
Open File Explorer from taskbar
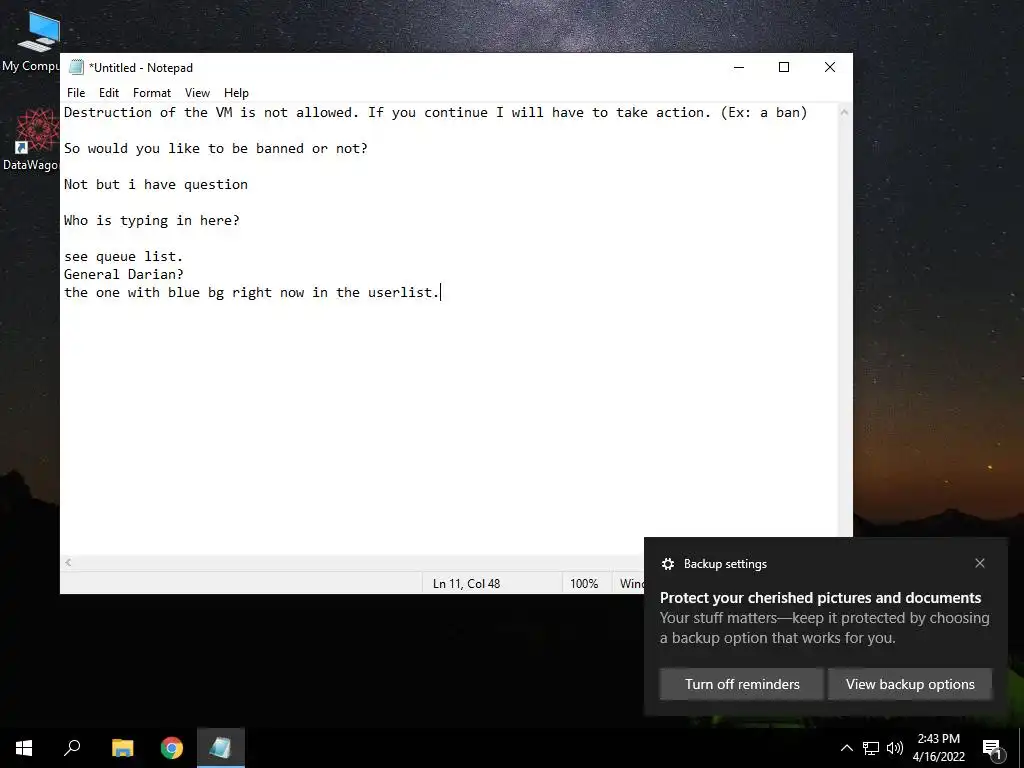(x=122, y=748)
